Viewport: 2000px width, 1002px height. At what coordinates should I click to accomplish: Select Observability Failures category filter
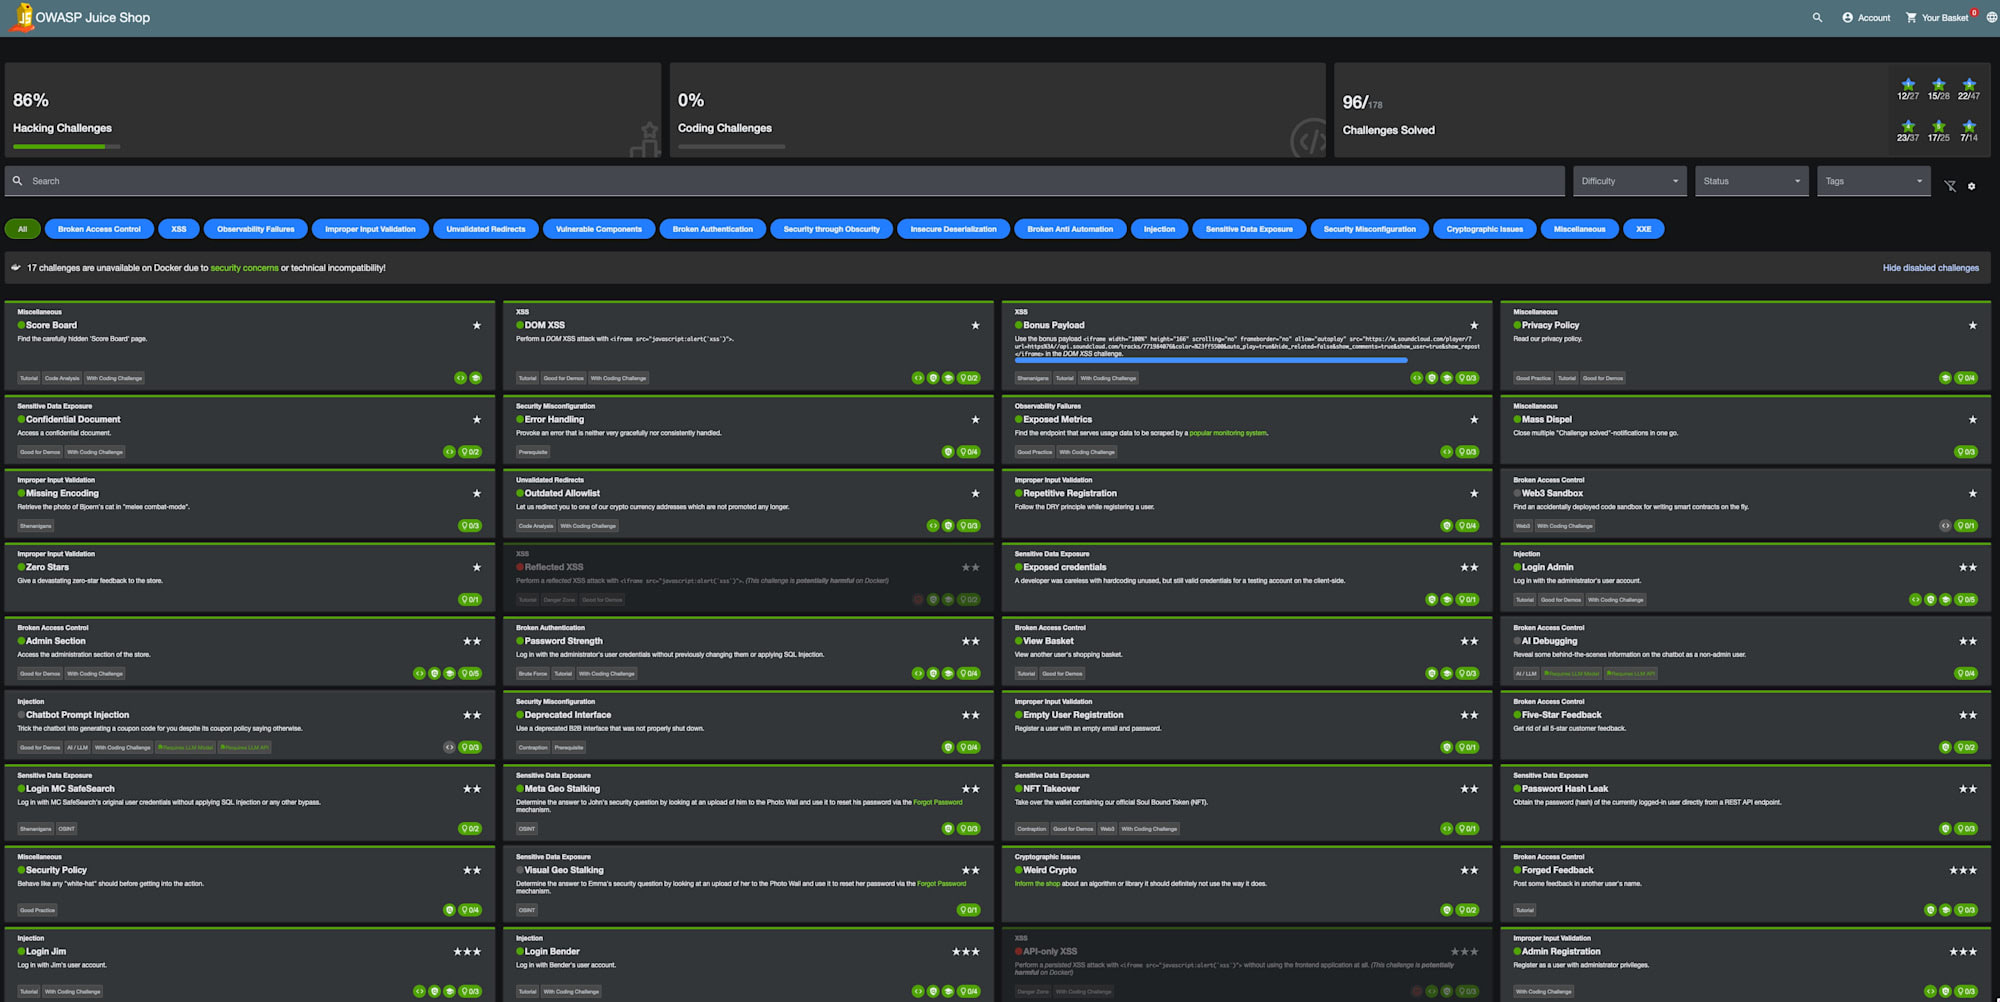point(256,229)
